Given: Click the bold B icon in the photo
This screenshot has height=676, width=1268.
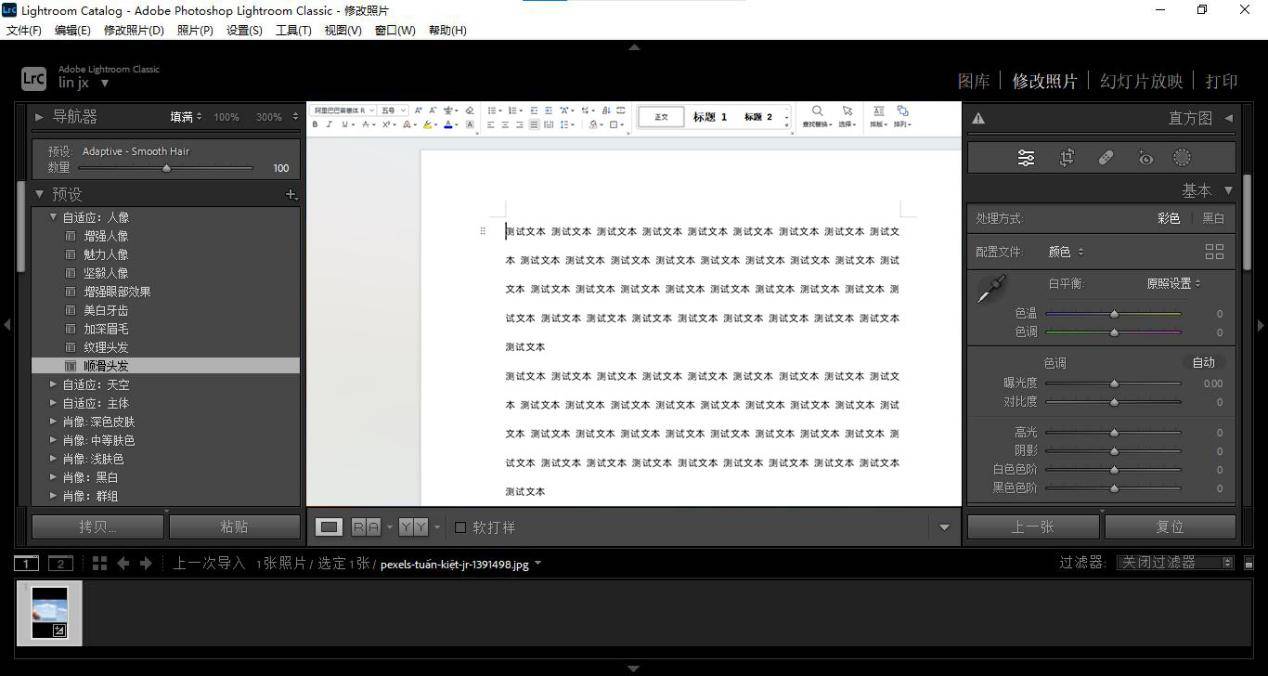Looking at the screenshot, I should (x=315, y=125).
